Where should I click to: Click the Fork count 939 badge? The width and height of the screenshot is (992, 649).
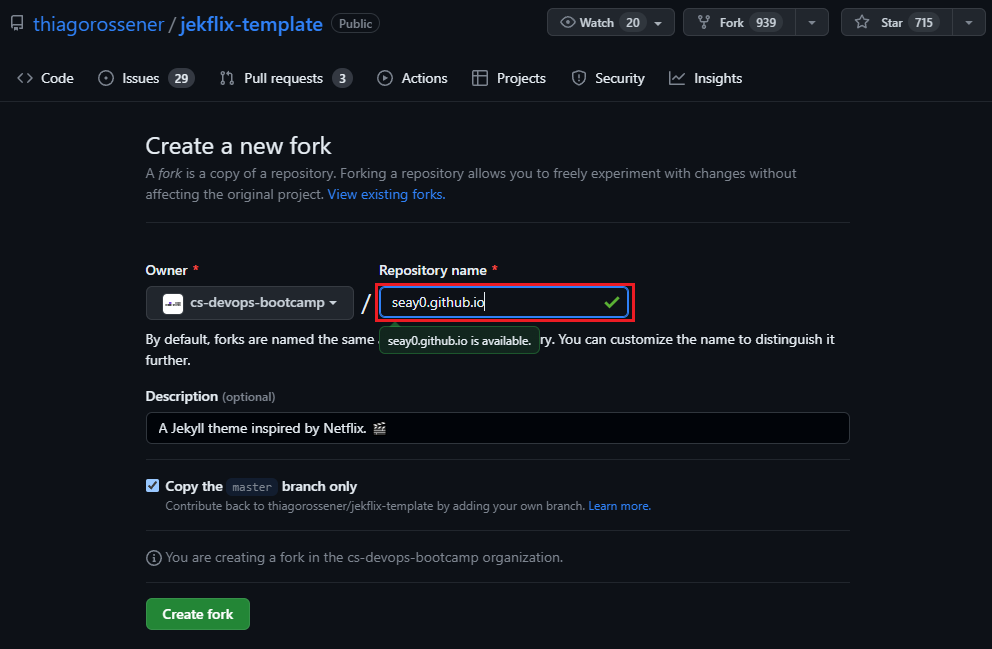click(766, 23)
